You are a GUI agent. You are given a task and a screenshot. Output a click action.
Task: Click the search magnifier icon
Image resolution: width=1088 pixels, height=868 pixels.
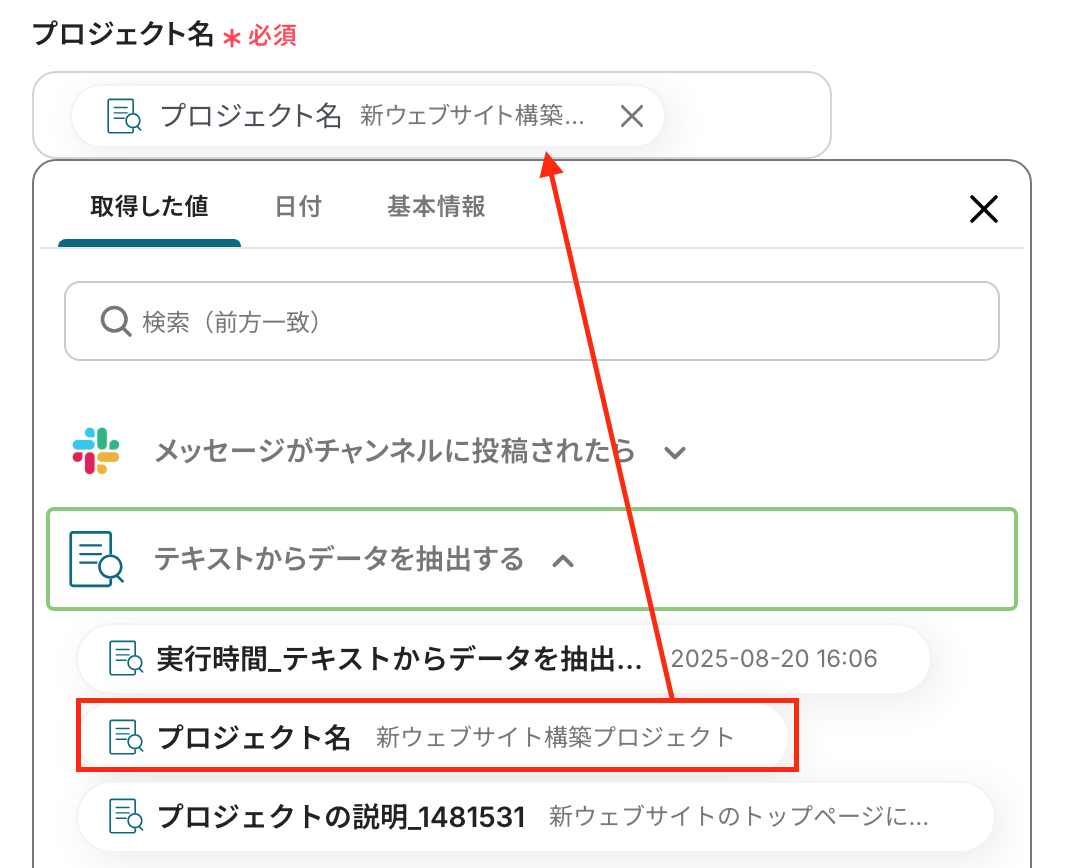pos(116,322)
